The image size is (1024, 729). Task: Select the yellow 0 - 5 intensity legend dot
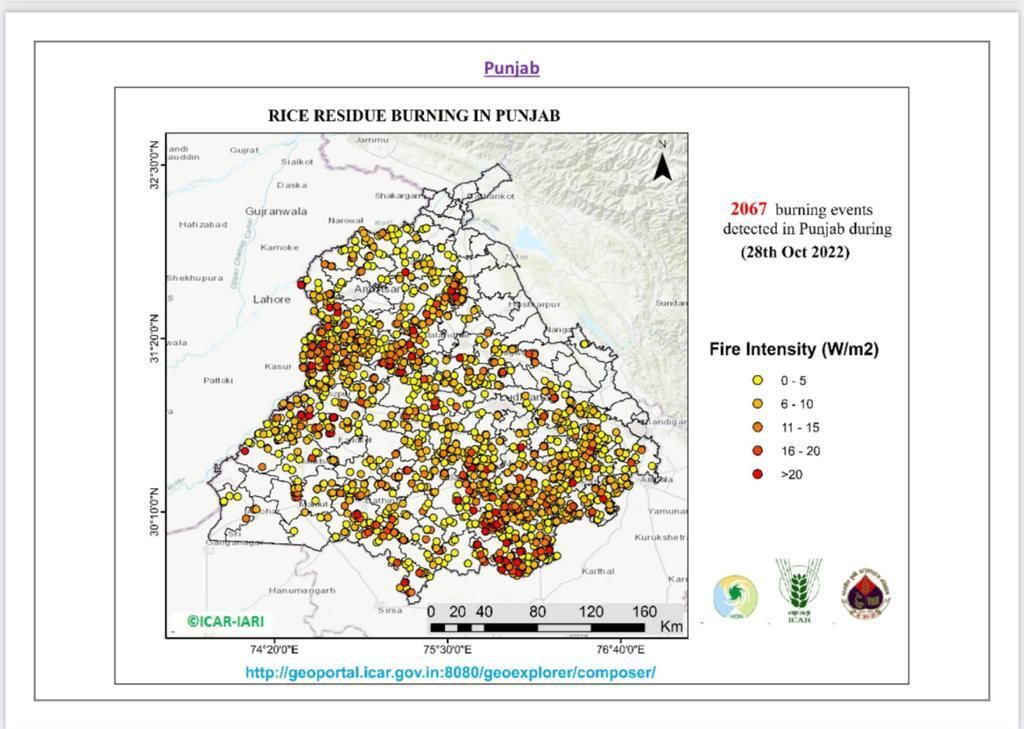click(x=757, y=381)
